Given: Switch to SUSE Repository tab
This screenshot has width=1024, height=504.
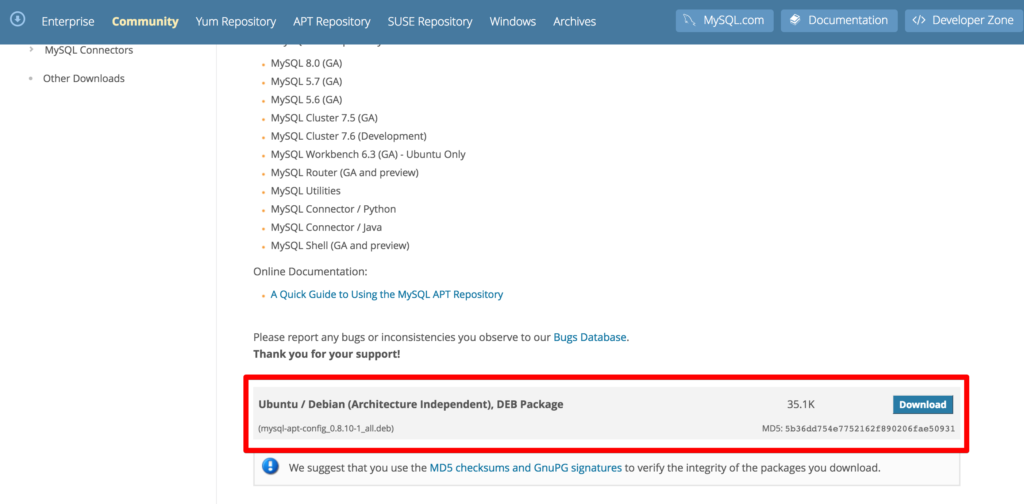Looking at the screenshot, I should coord(430,22).
